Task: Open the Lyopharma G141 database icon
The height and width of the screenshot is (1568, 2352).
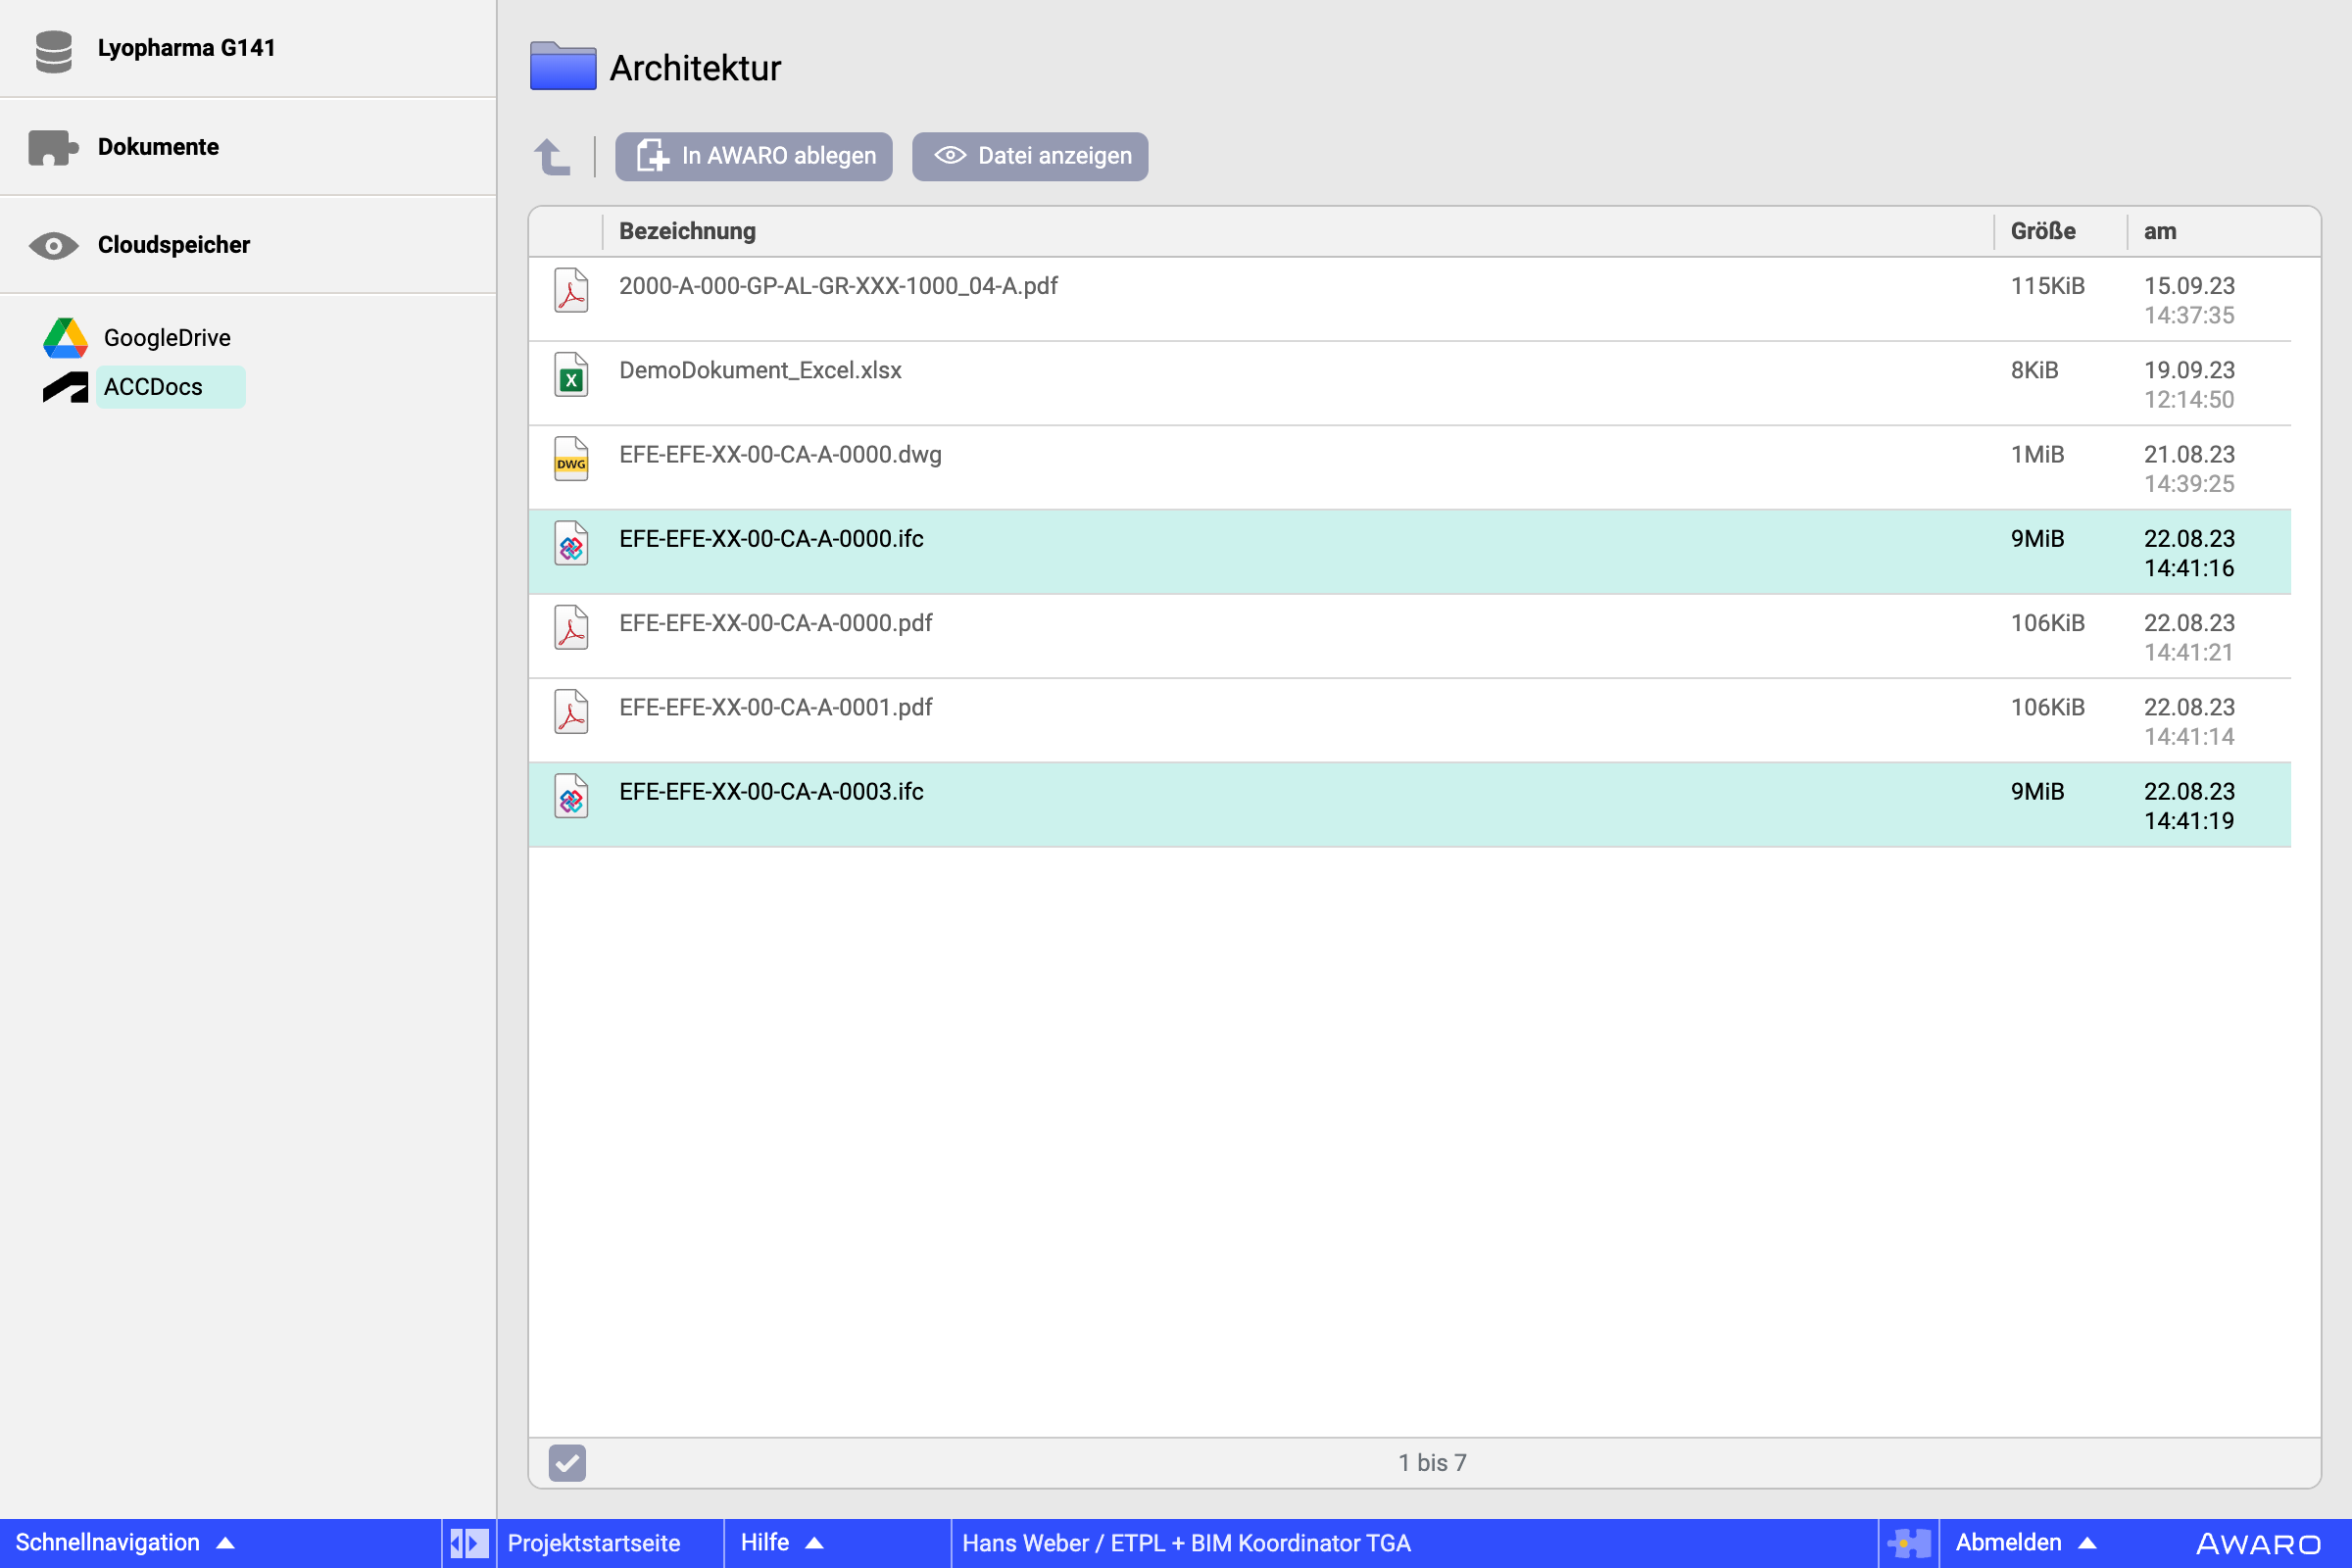Action: pyautogui.click(x=53, y=50)
